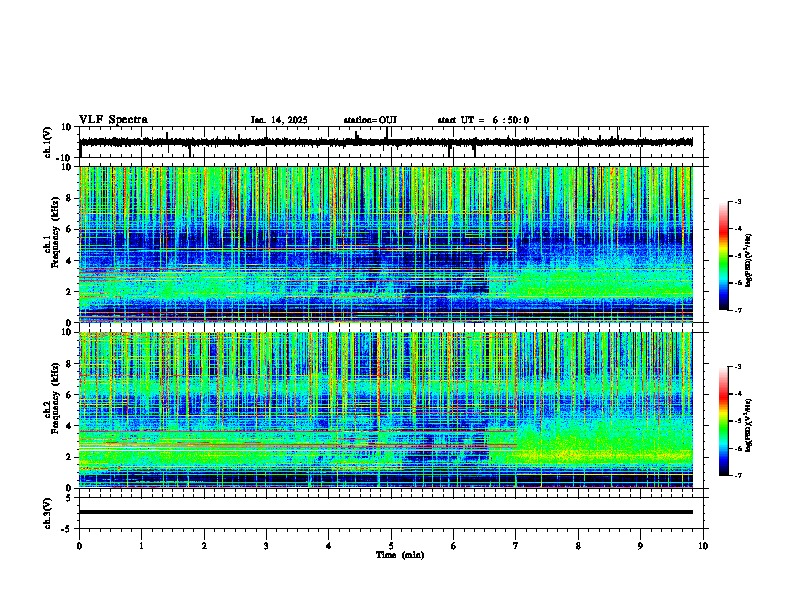
Task: Click the ch.2 spectrogram color bar
Action: (723, 421)
